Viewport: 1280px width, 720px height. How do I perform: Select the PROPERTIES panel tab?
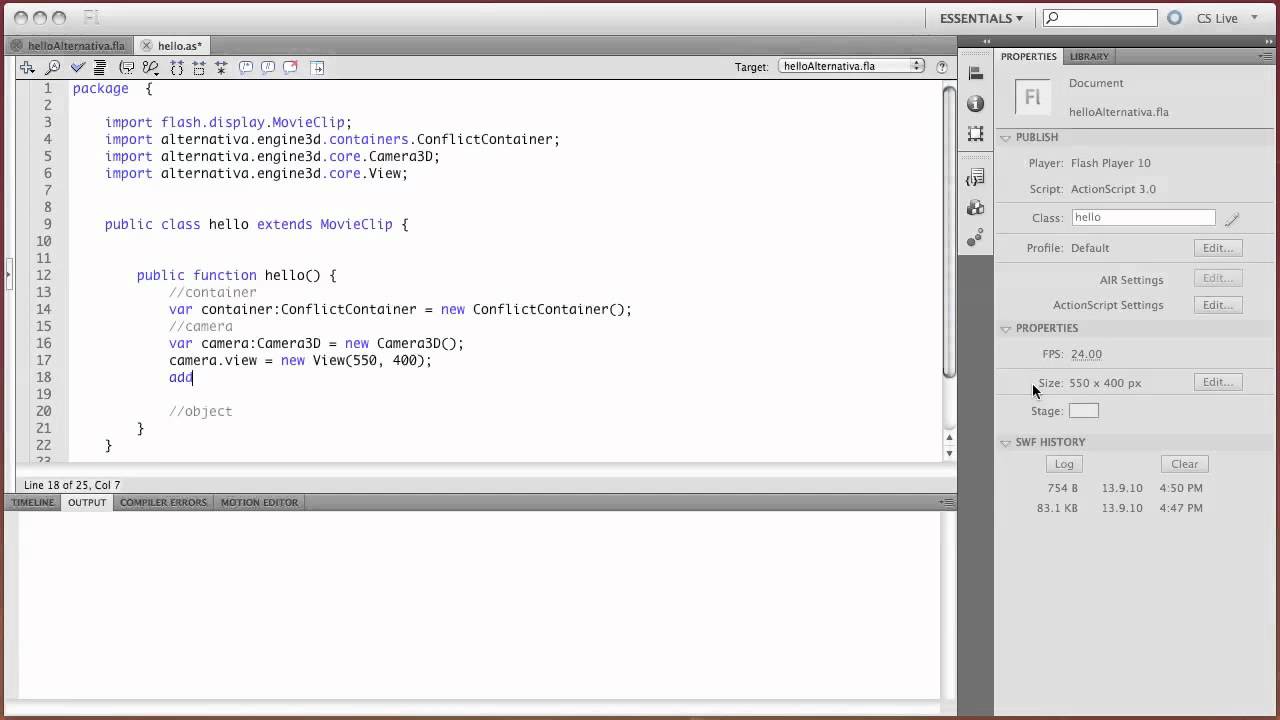point(1029,57)
